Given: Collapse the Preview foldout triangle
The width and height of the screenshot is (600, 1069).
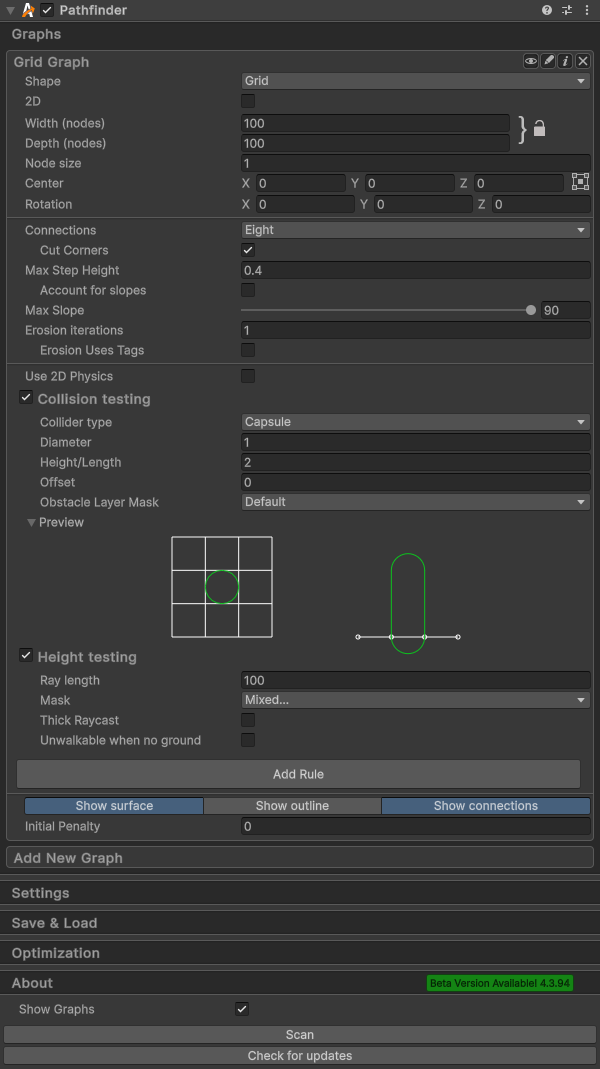Looking at the screenshot, I should 31,523.
